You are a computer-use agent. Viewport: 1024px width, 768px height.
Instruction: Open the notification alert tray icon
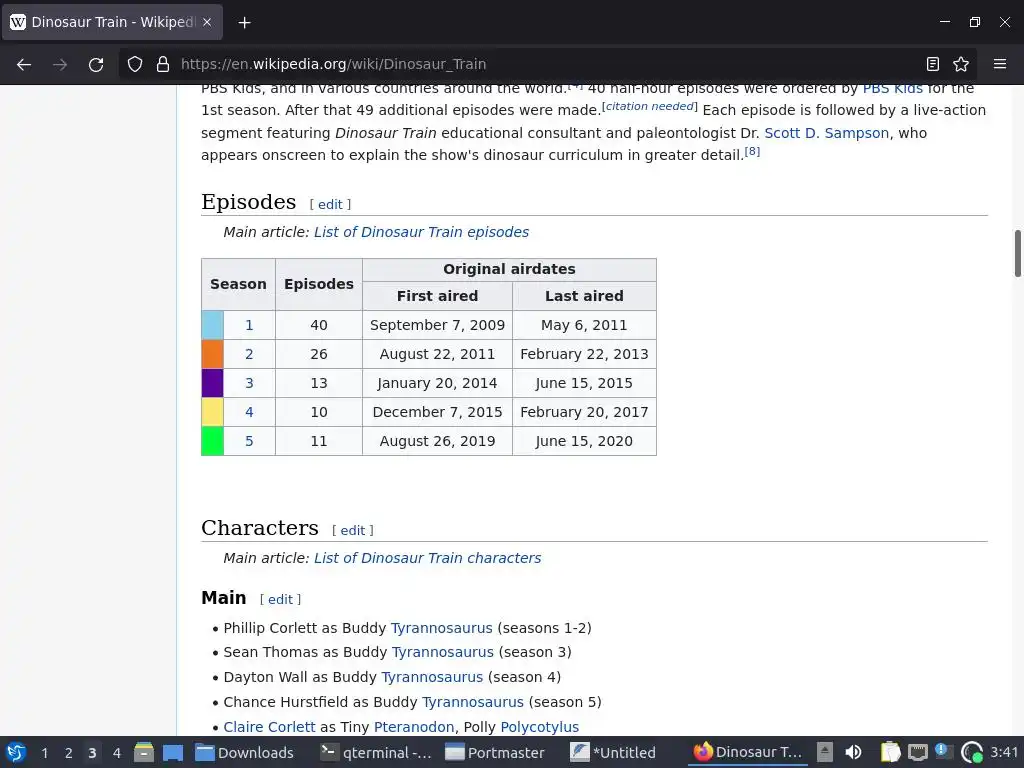(944, 751)
